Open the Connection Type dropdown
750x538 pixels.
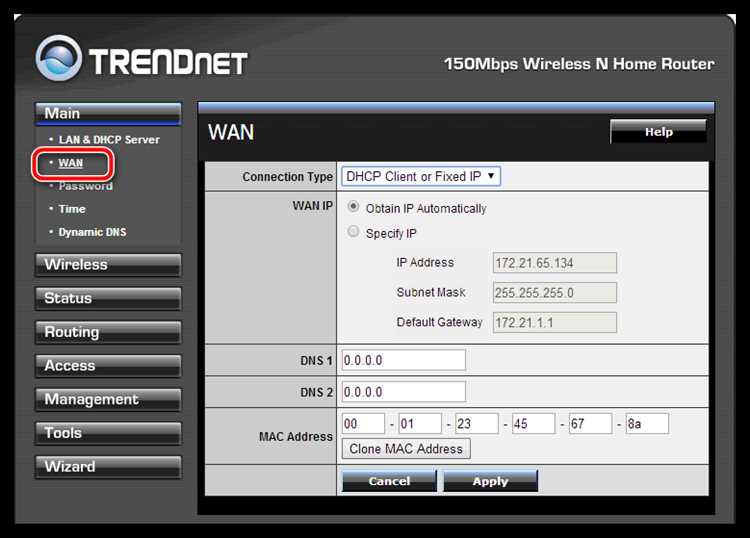pos(421,176)
